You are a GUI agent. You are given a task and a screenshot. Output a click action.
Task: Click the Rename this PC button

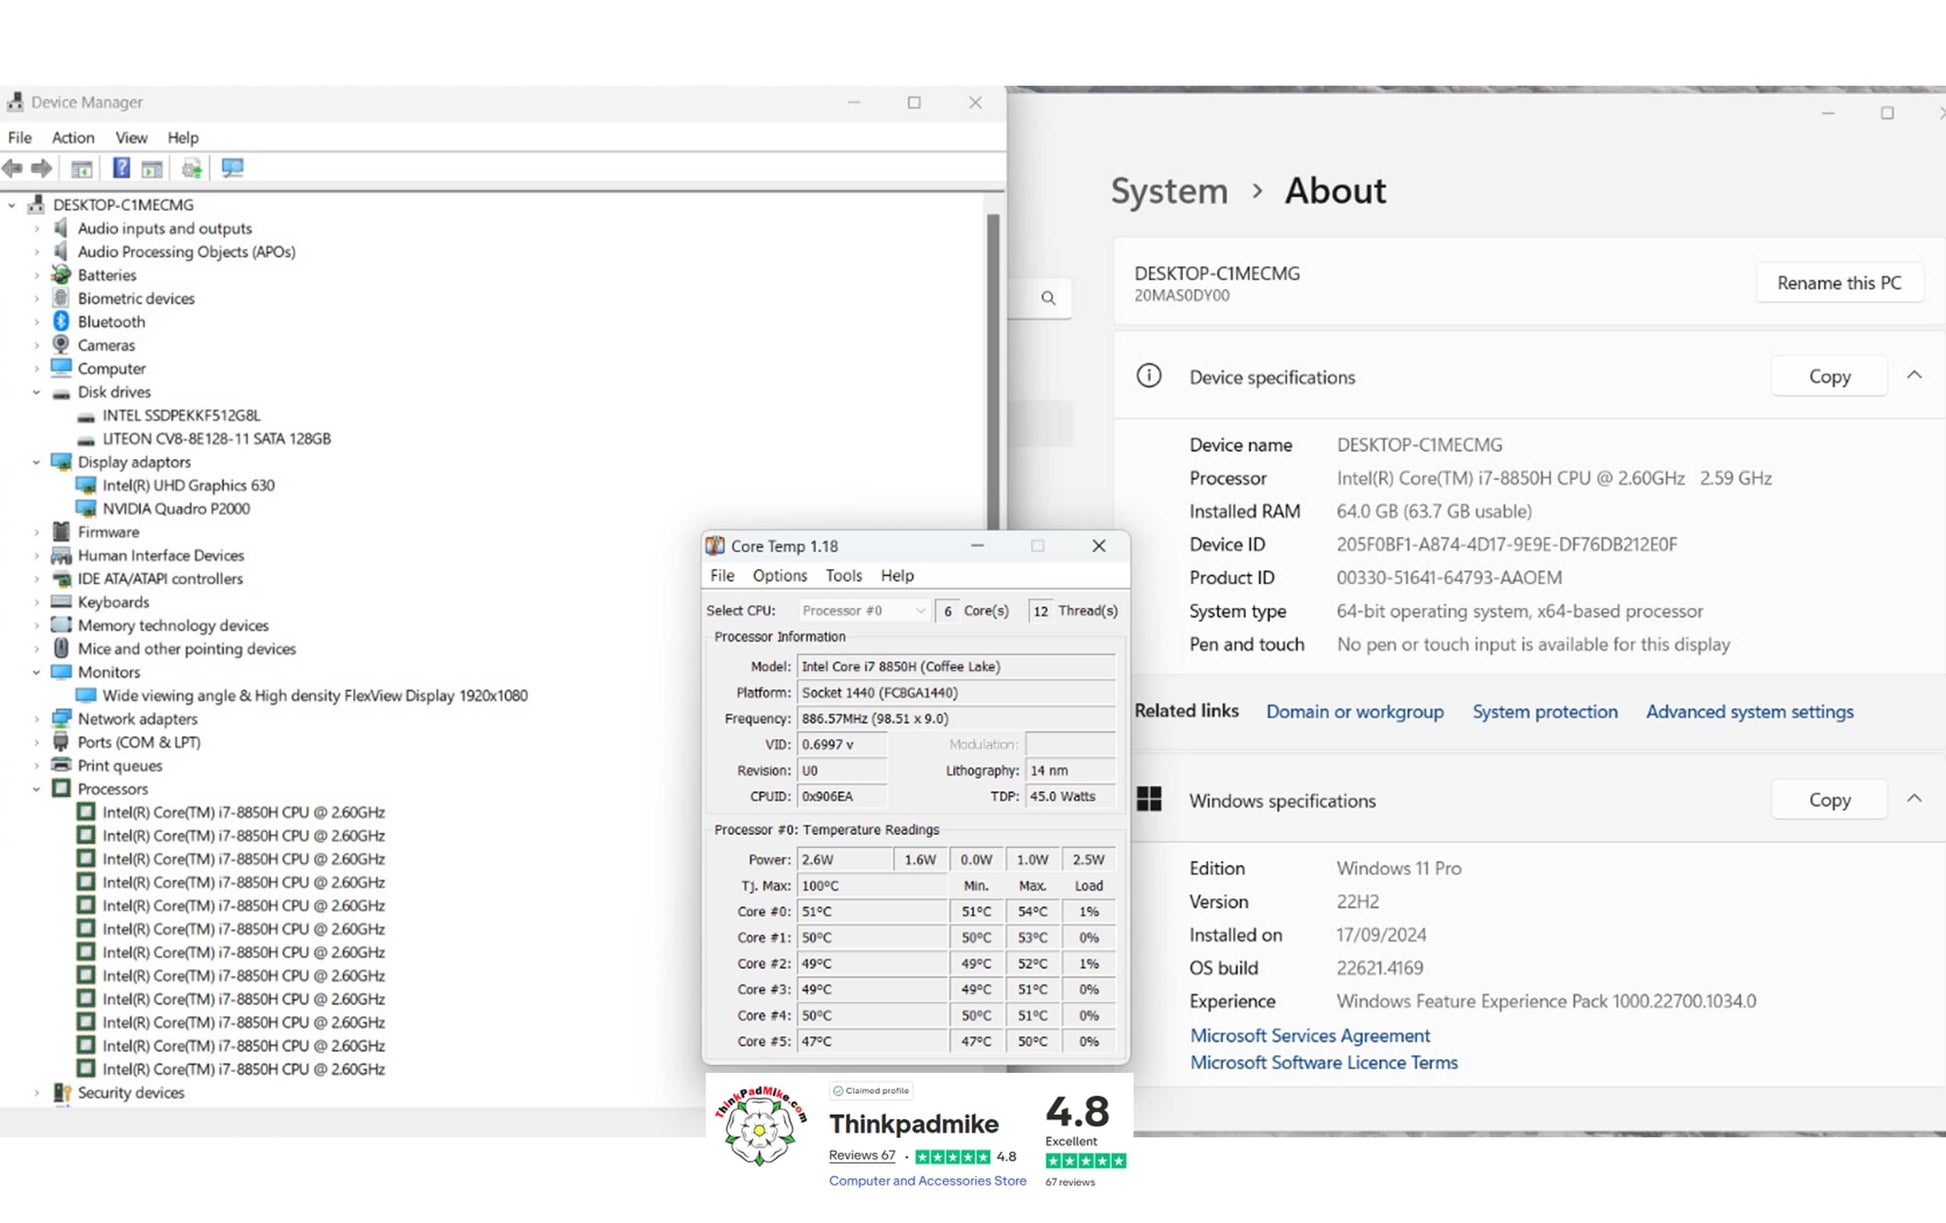tap(1838, 283)
